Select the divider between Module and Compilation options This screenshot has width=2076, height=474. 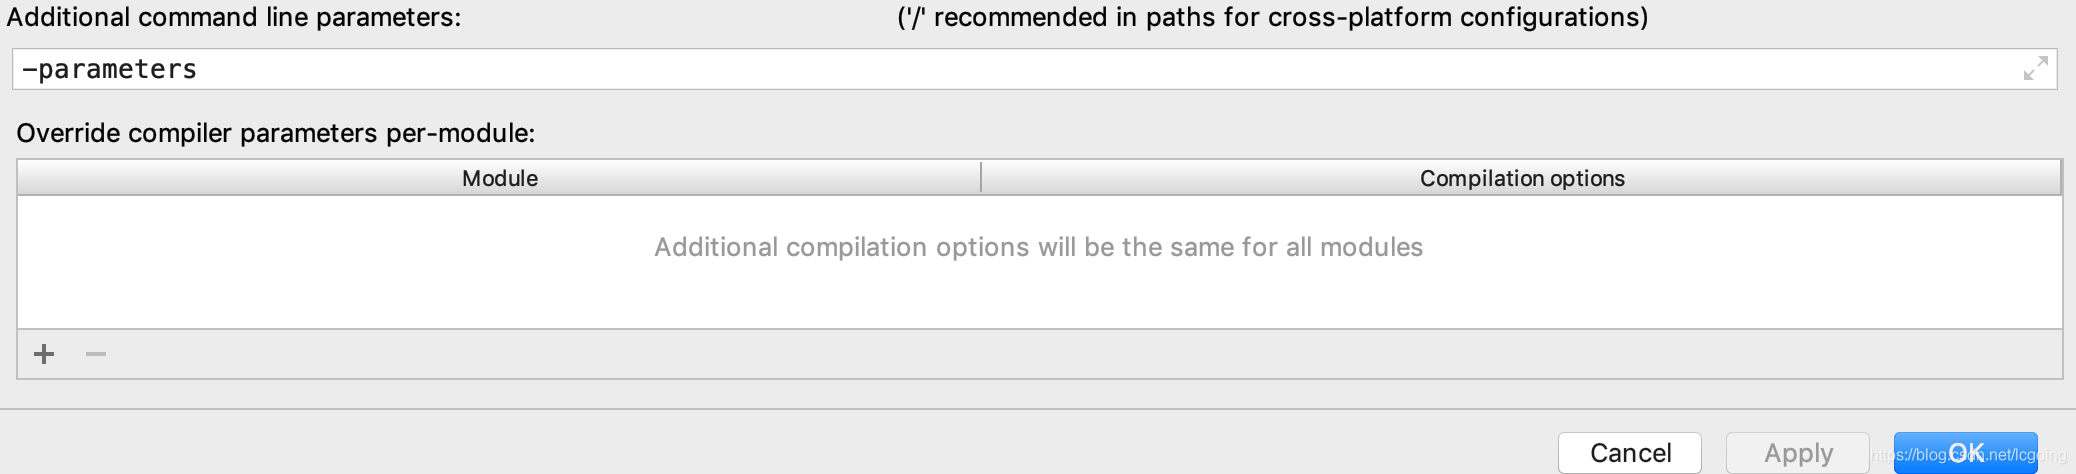pos(981,178)
